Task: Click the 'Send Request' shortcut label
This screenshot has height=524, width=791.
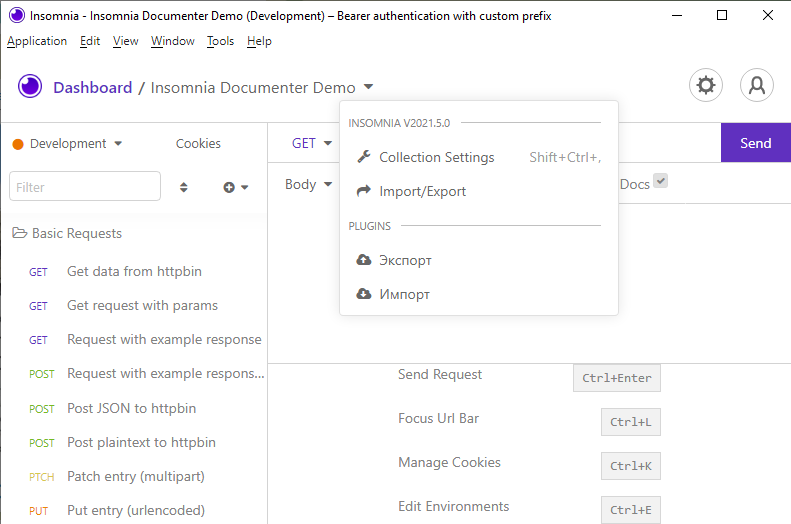Action: 439,374
